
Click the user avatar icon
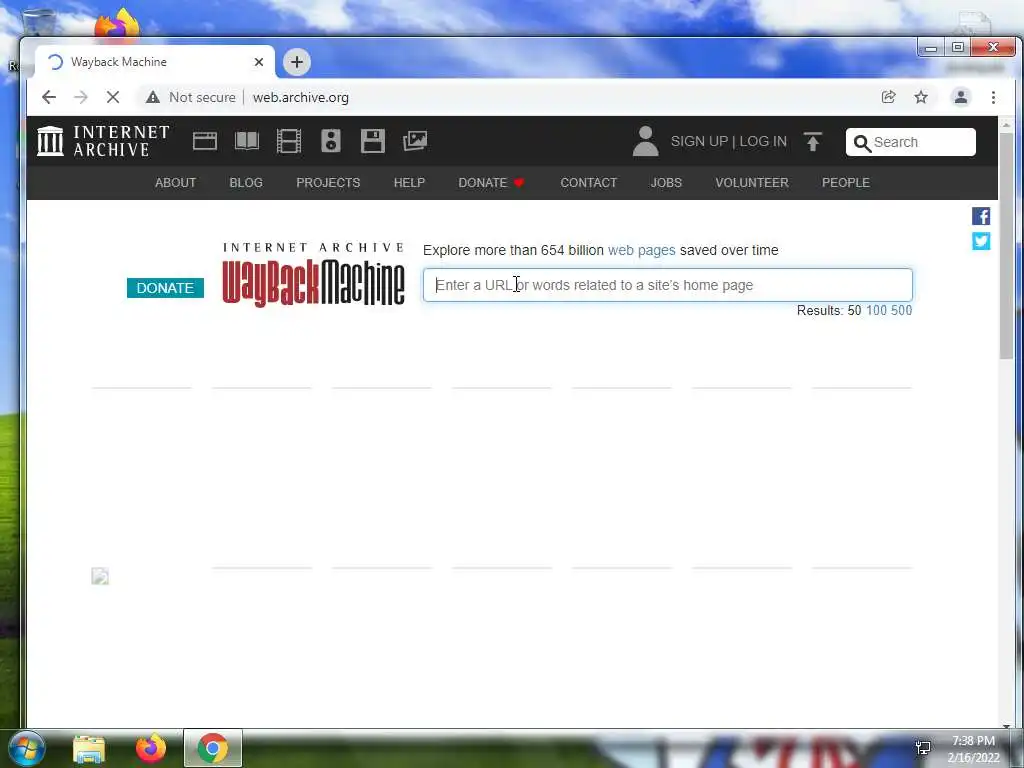point(645,141)
